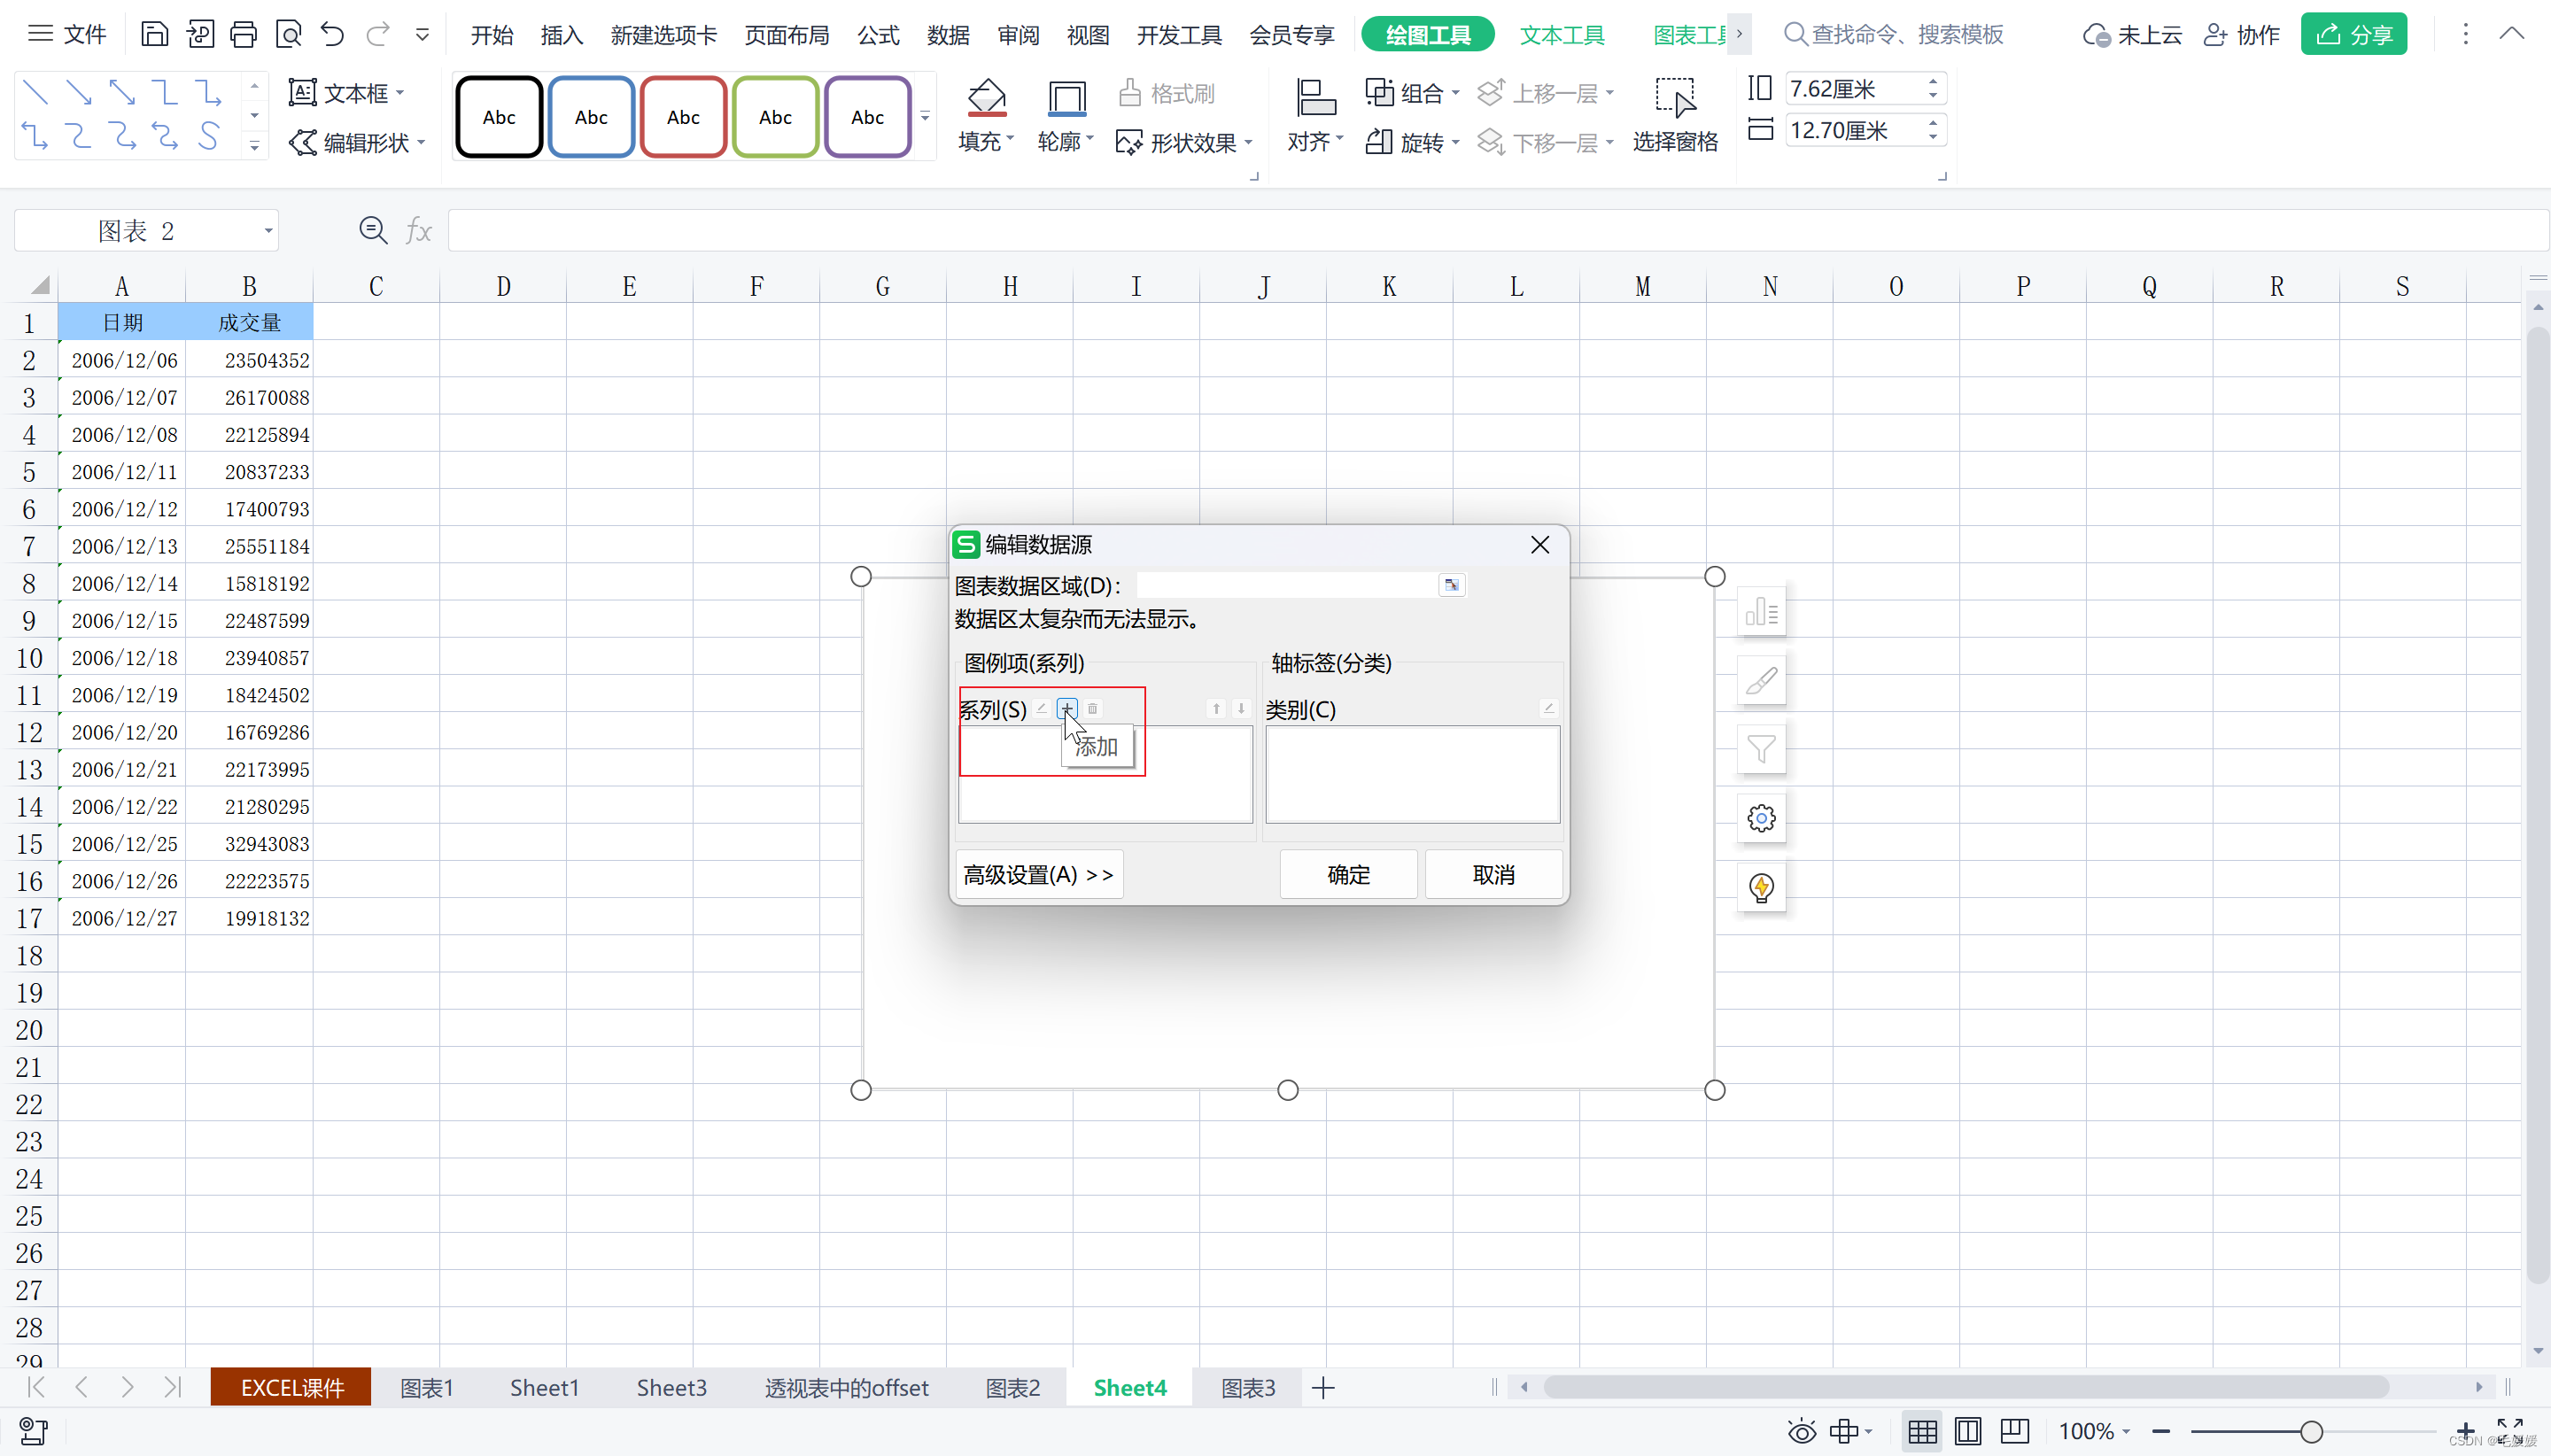Click the 取消 button in dialog
2551x1456 pixels.
[1493, 874]
